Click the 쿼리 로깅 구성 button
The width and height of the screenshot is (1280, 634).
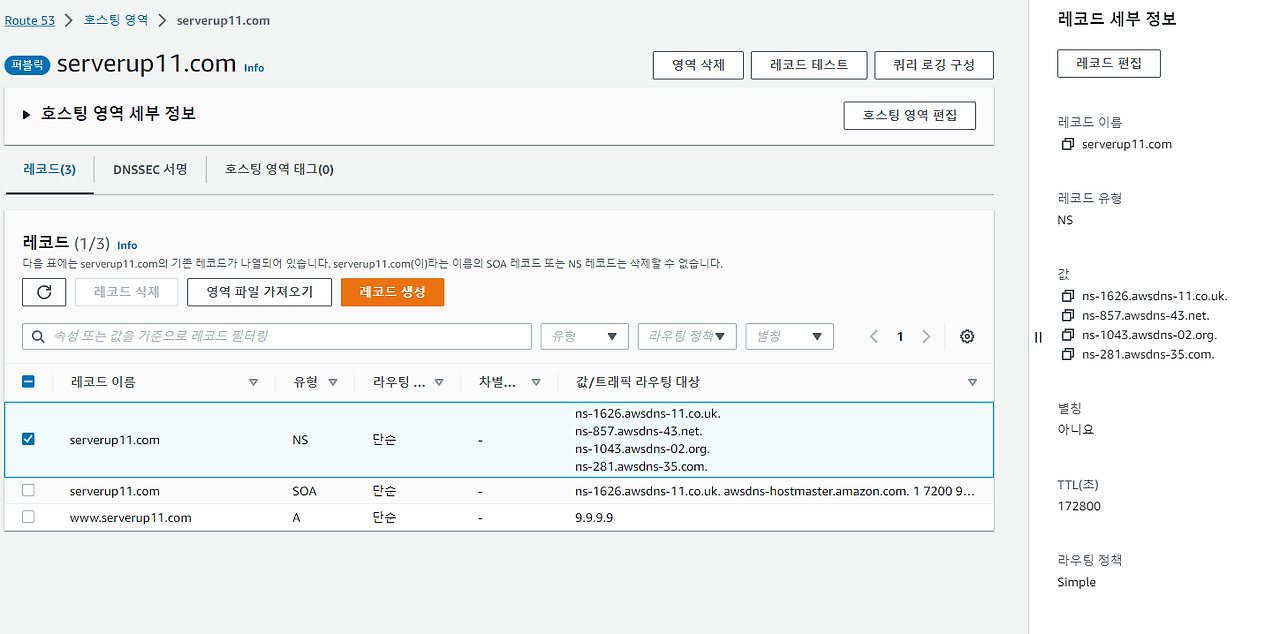[x=934, y=65]
